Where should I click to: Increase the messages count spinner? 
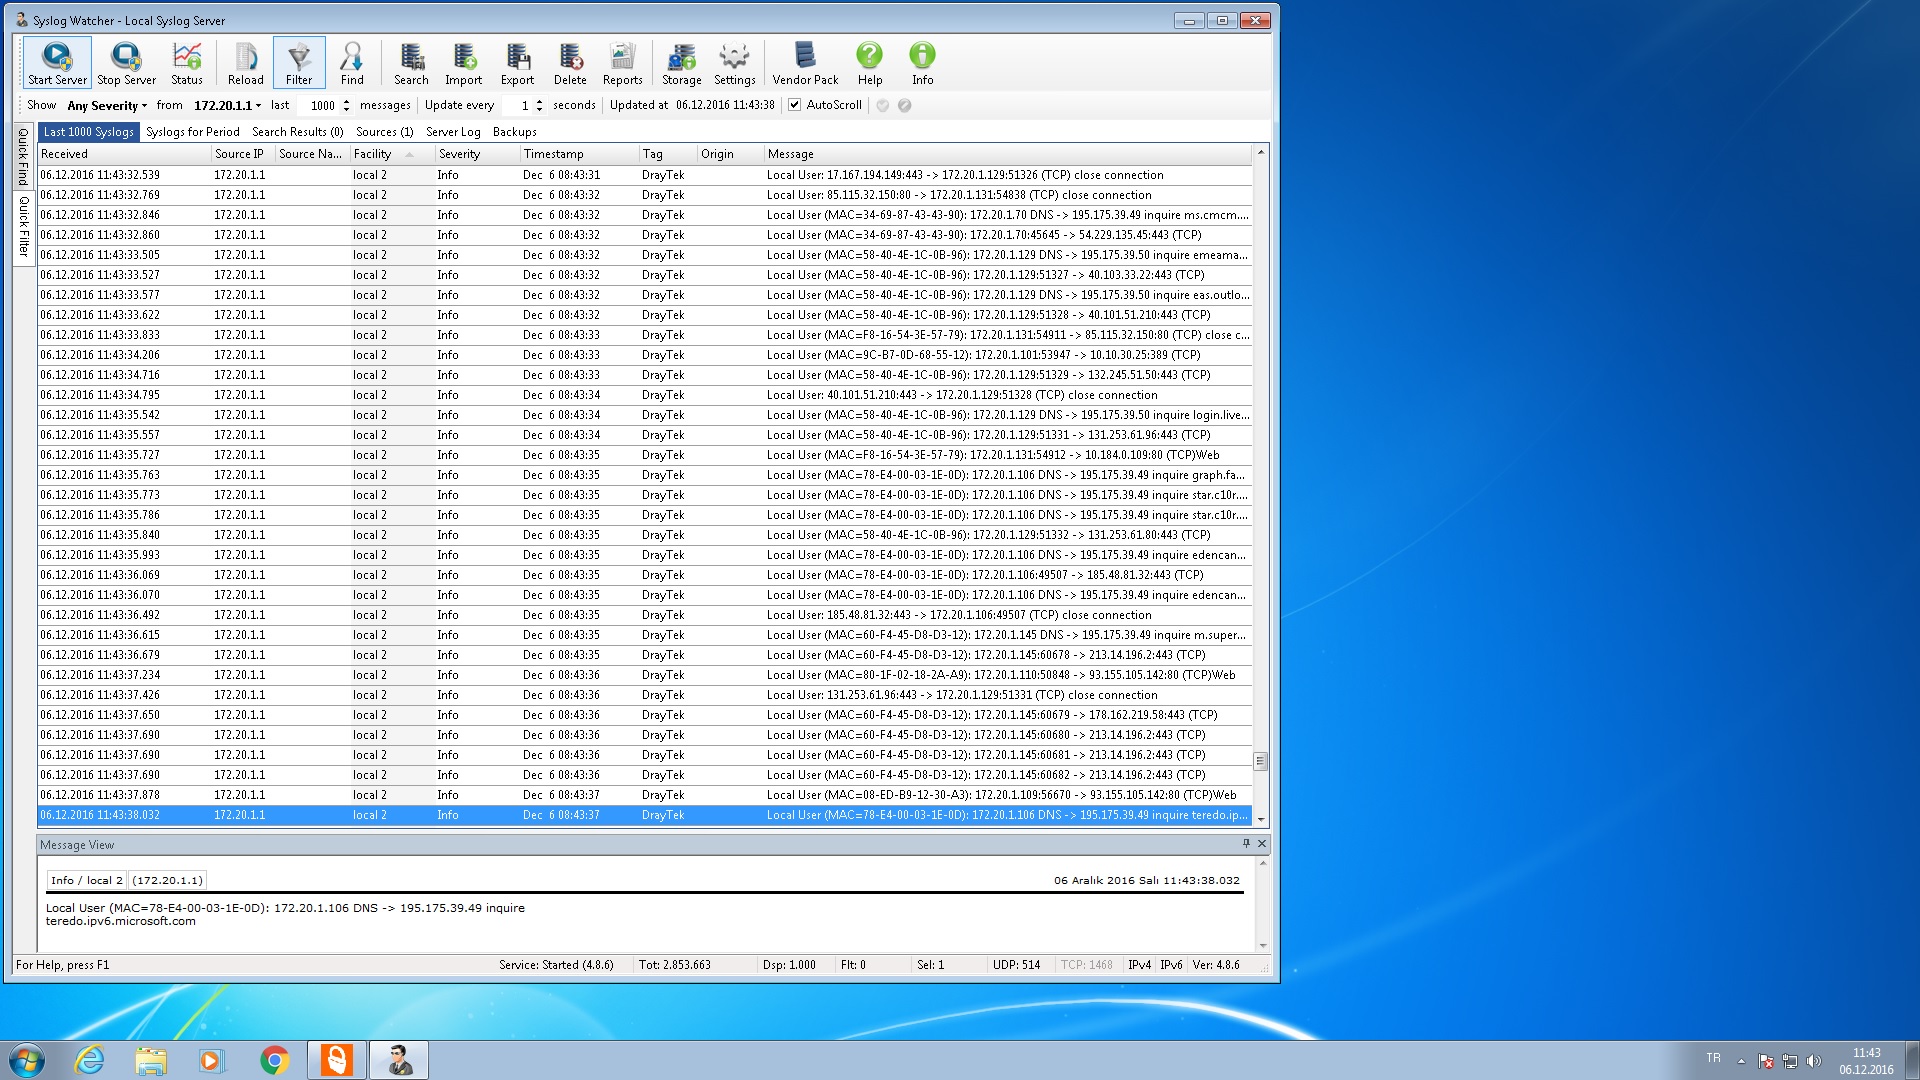tap(346, 101)
